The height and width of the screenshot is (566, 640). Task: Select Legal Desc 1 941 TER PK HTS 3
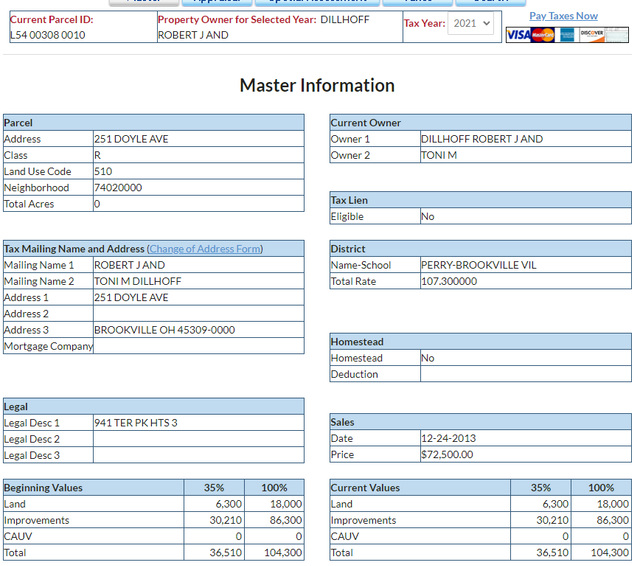(x=136, y=423)
